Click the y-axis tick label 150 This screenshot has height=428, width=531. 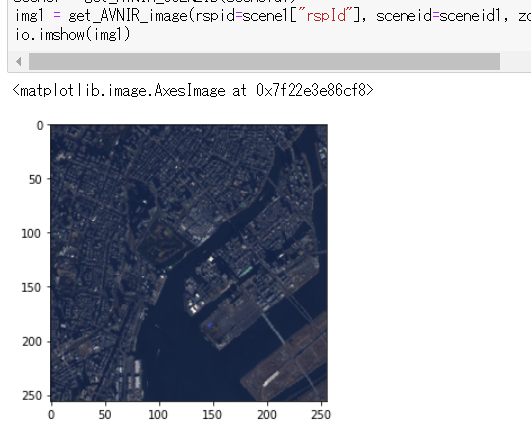[x=31, y=287]
